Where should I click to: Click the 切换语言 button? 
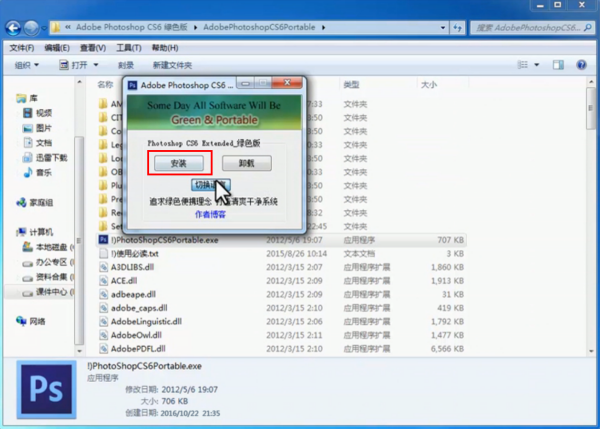(210, 185)
